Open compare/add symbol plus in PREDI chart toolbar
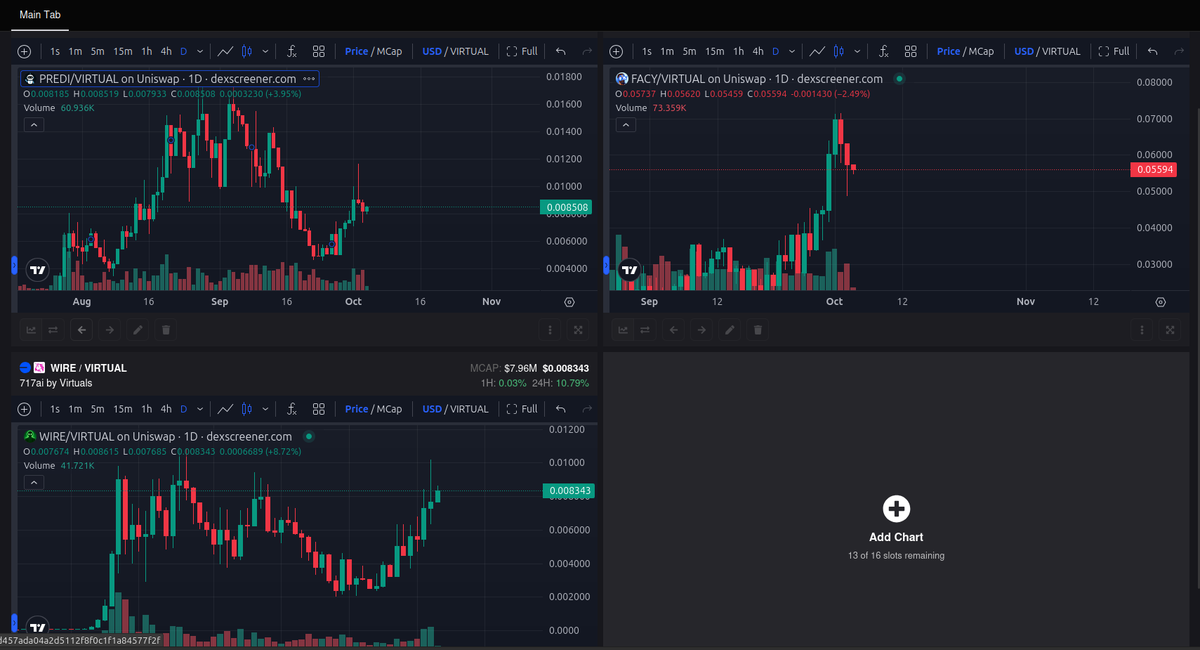Image resolution: width=1200 pixels, height=650 pixels. coord(25,51)
